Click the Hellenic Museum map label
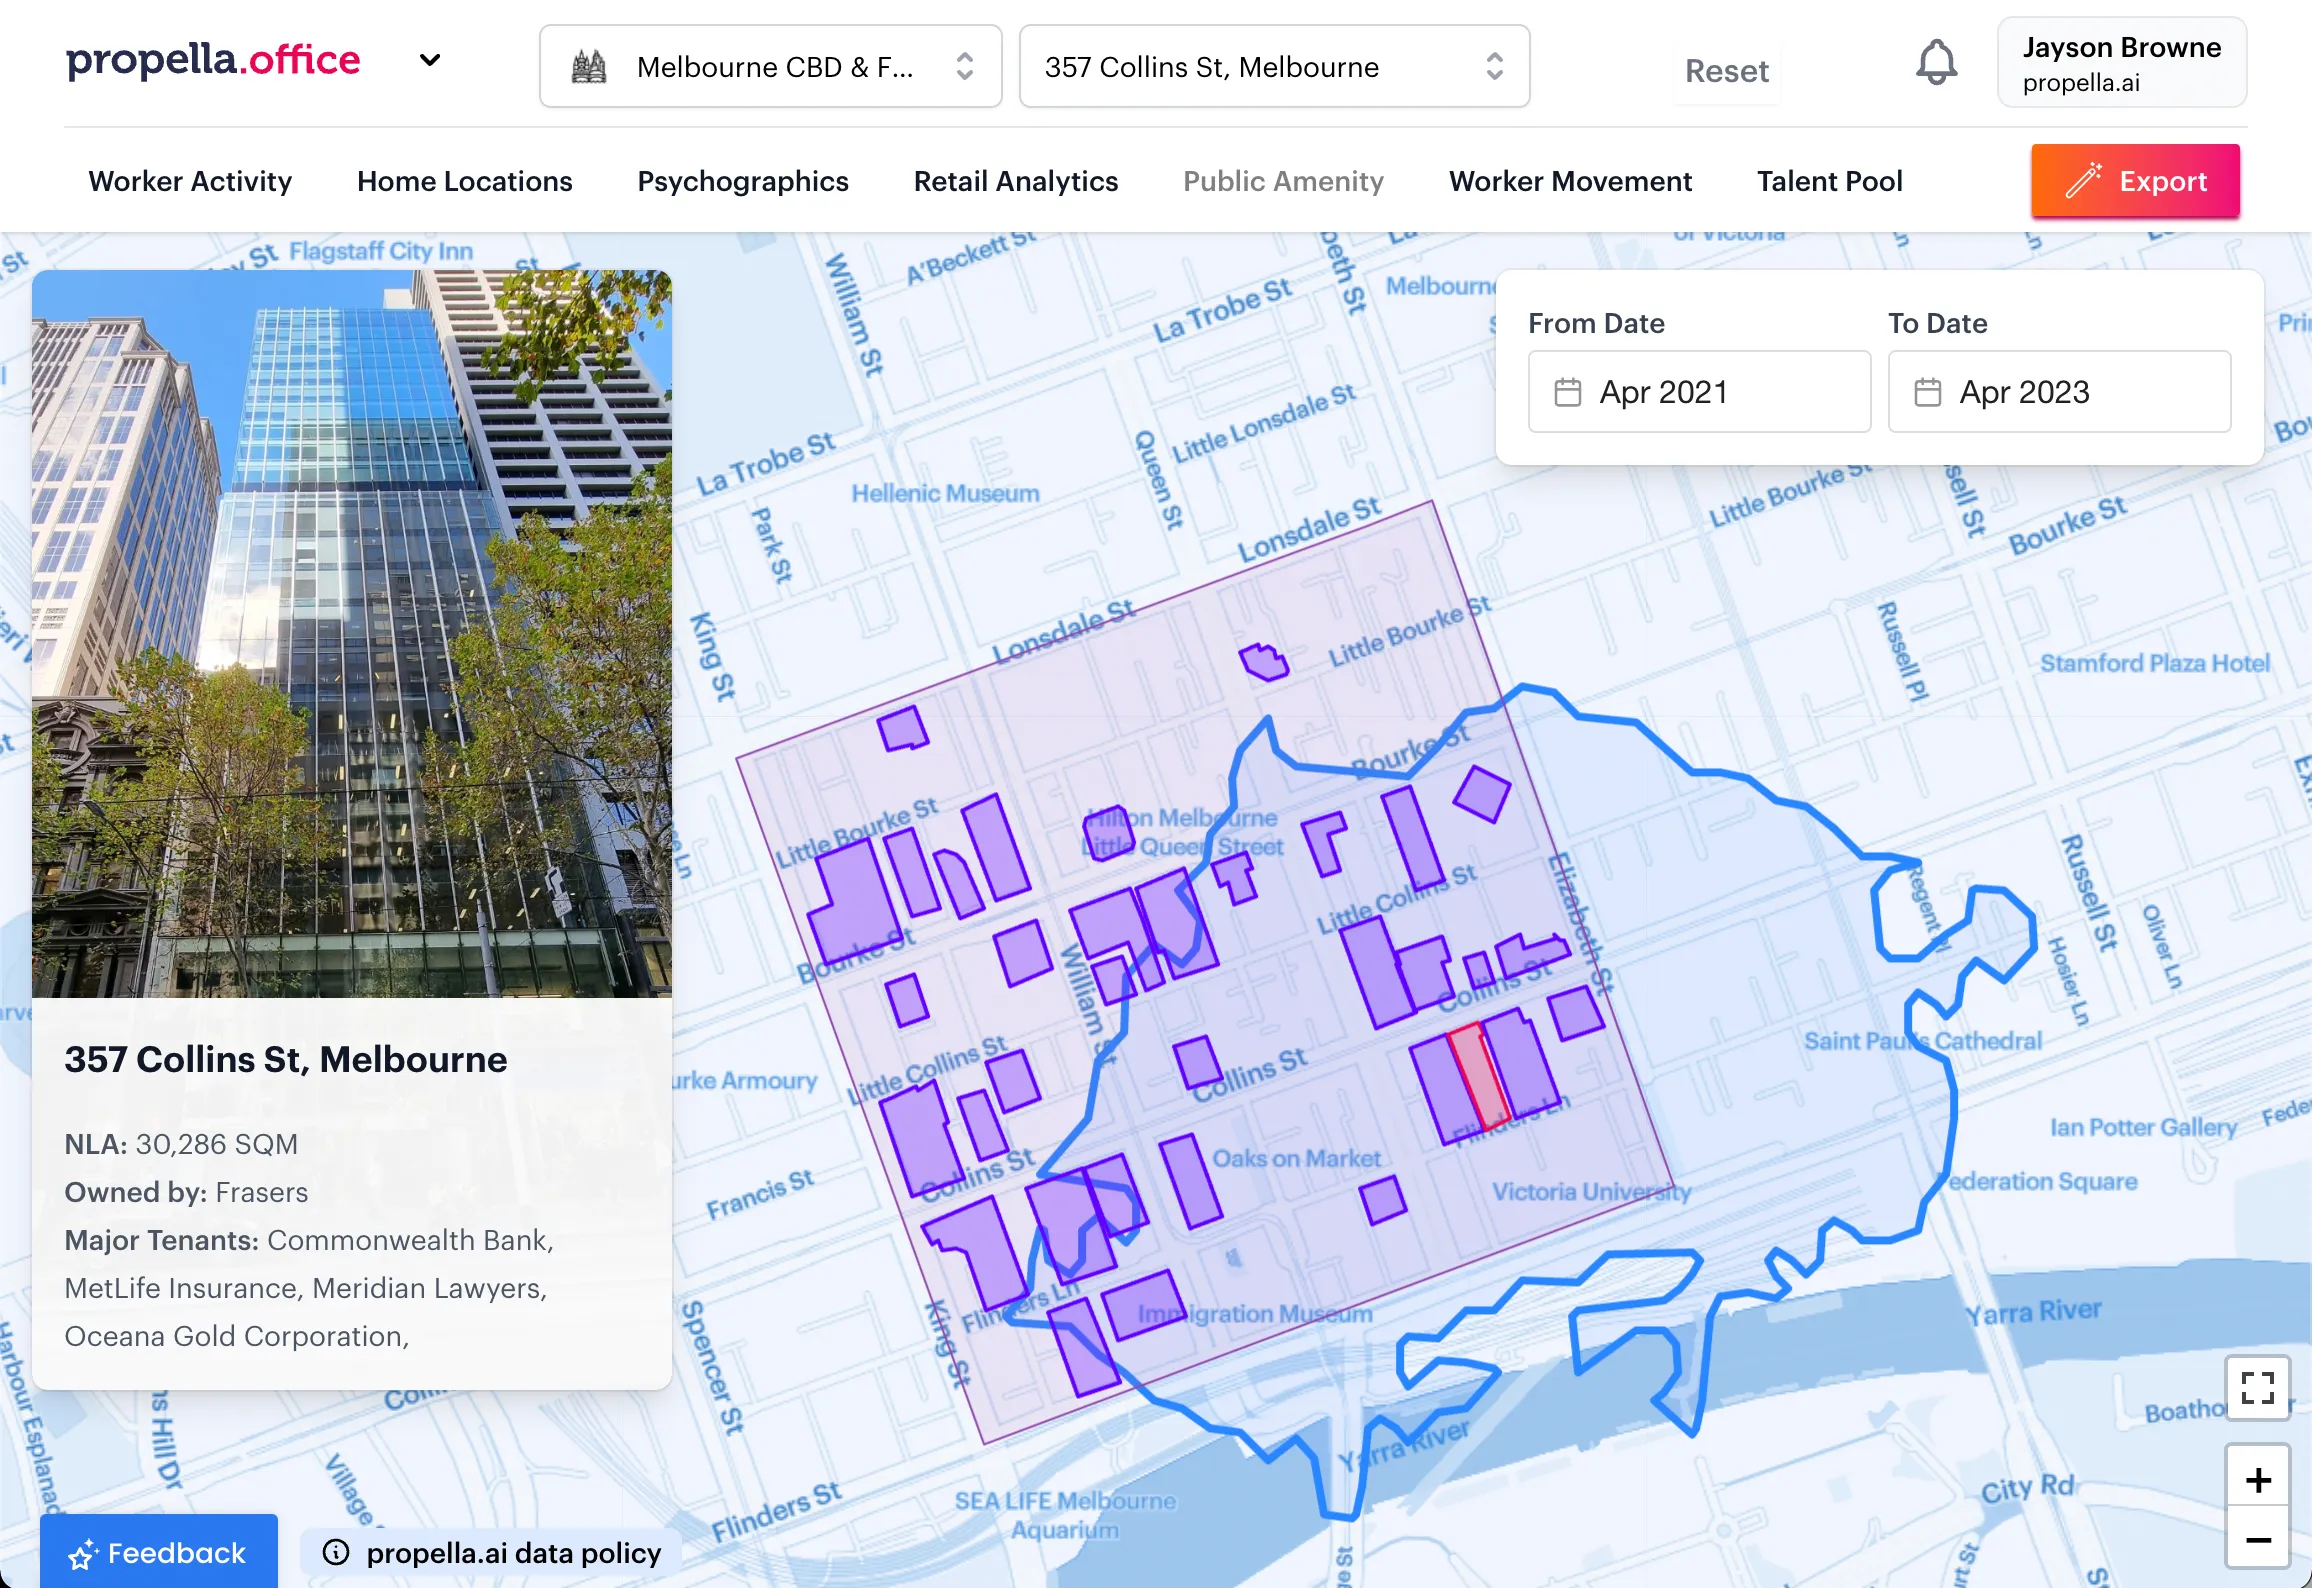The image size is (2312, 1588). (x=945, y=493)
